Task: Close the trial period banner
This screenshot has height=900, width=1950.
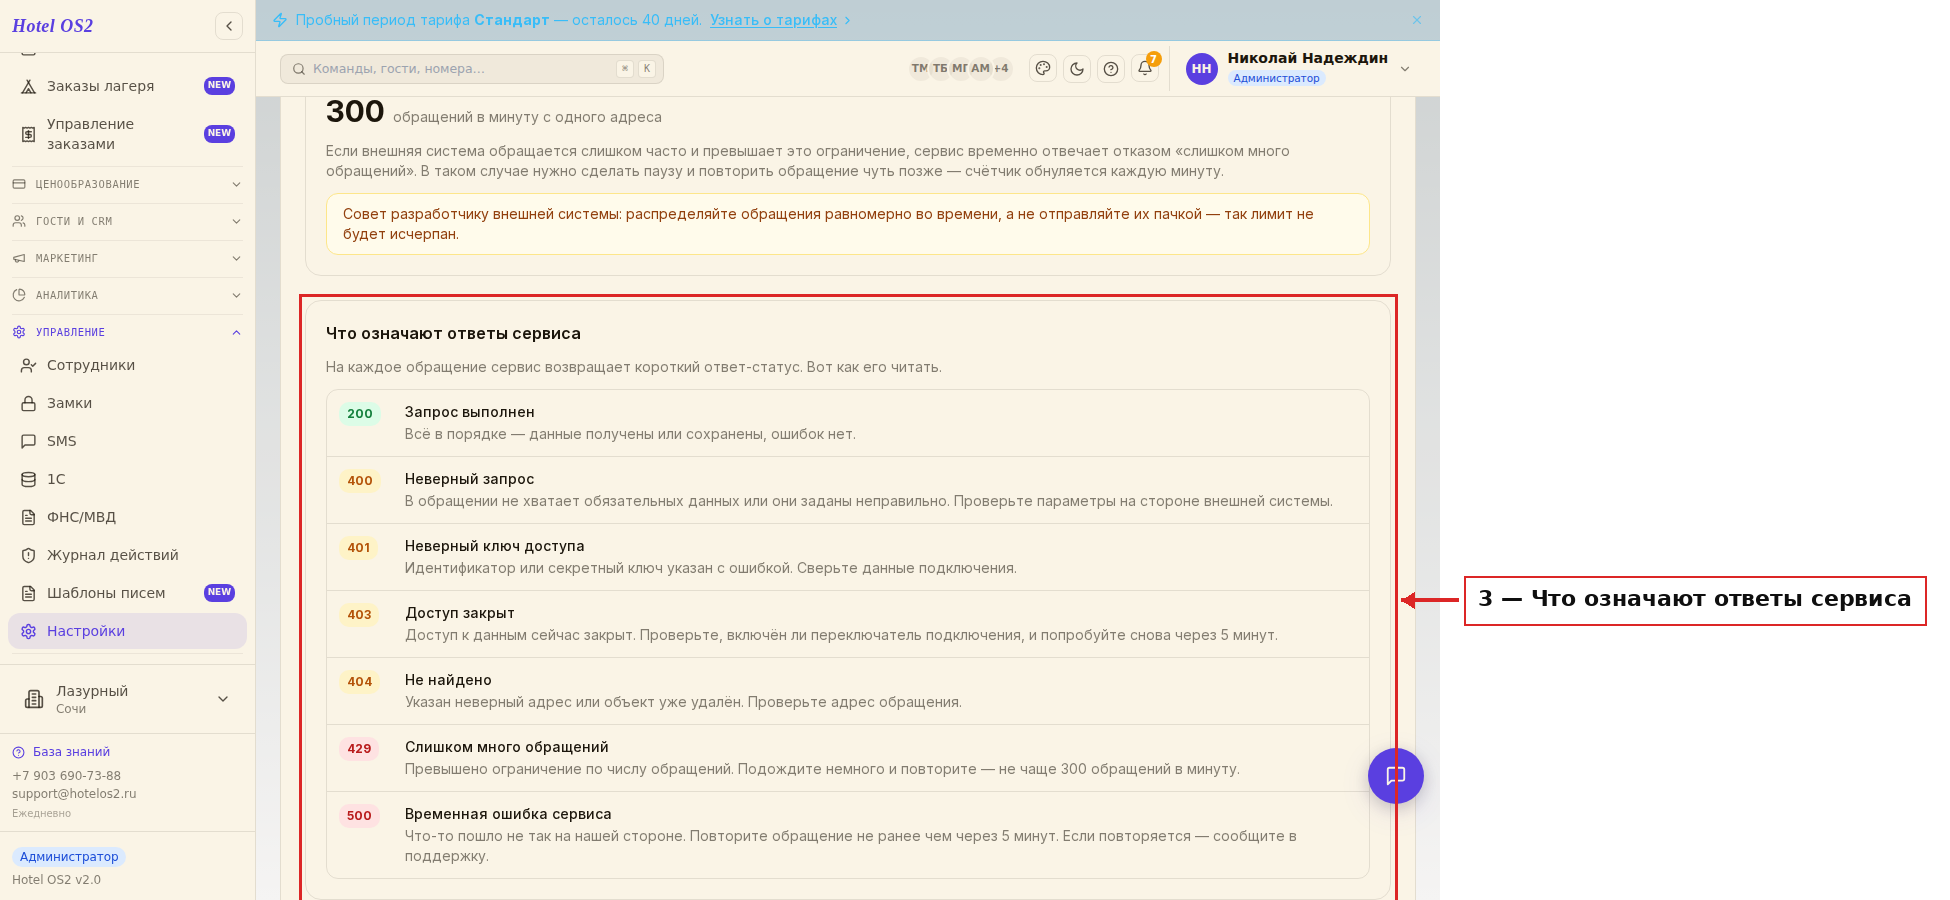Action: (x=1417, y=20)
